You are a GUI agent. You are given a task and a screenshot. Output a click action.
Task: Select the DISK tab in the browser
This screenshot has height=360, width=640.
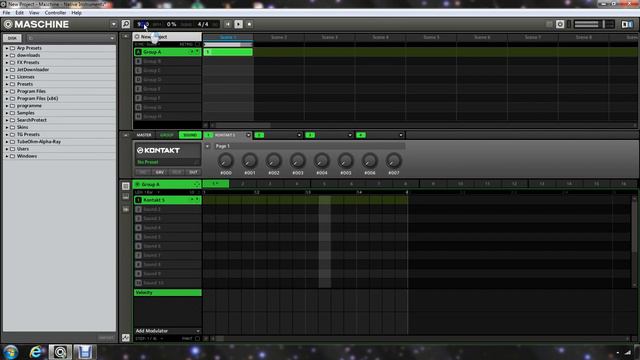tap(12, 38)
